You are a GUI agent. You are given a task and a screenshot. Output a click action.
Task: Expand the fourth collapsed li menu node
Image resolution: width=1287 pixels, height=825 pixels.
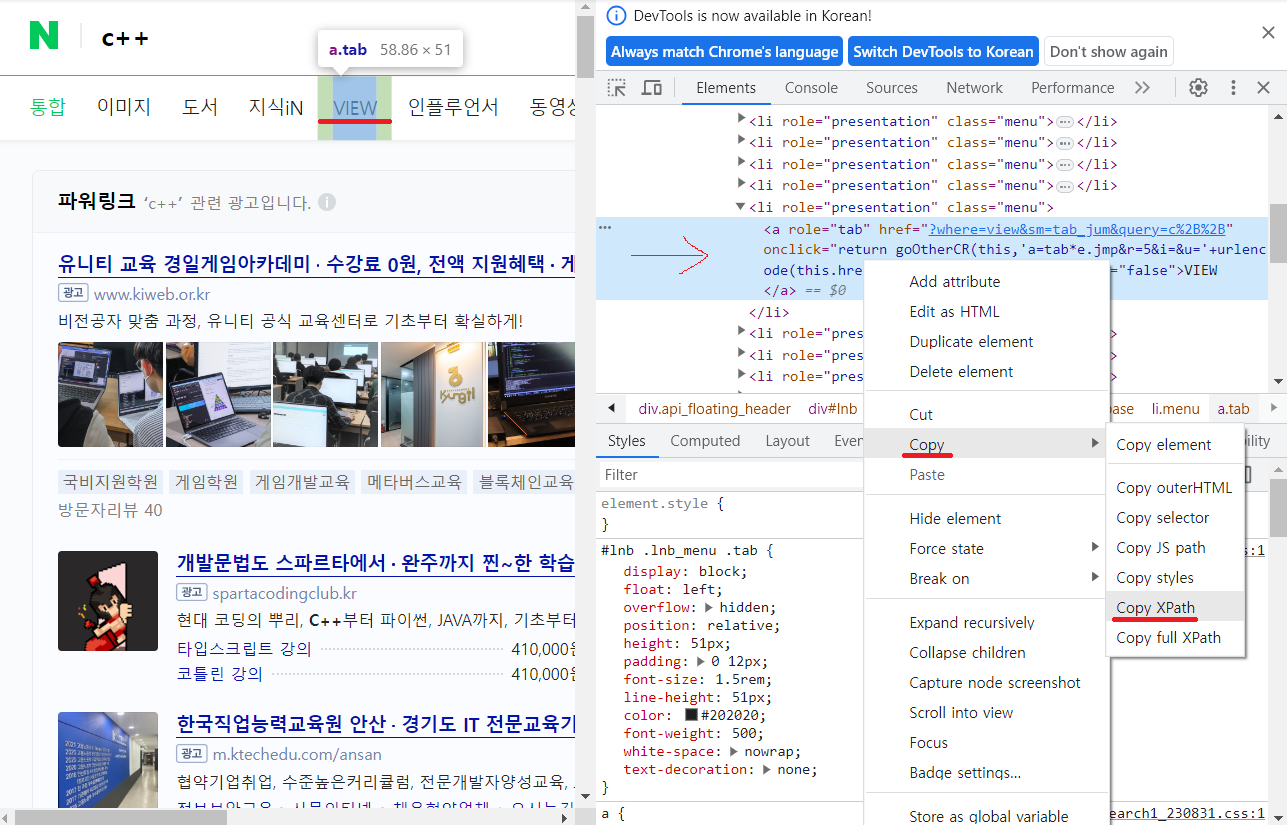point(741,185)
